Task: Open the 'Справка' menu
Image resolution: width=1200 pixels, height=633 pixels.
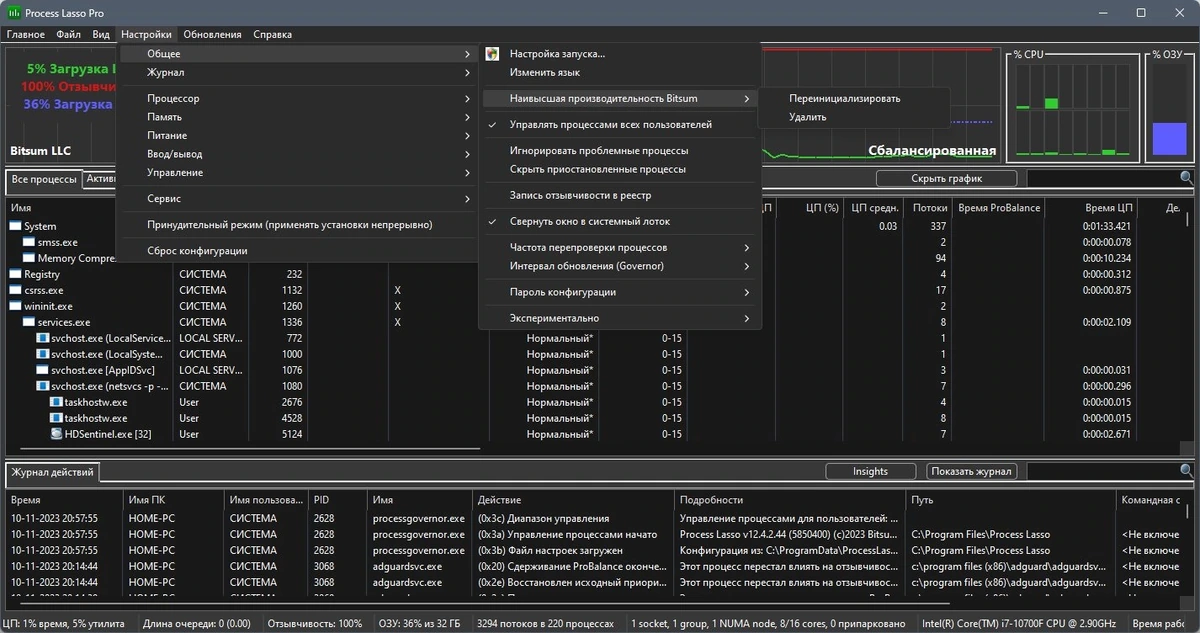Action: click(x=273, y=34)
